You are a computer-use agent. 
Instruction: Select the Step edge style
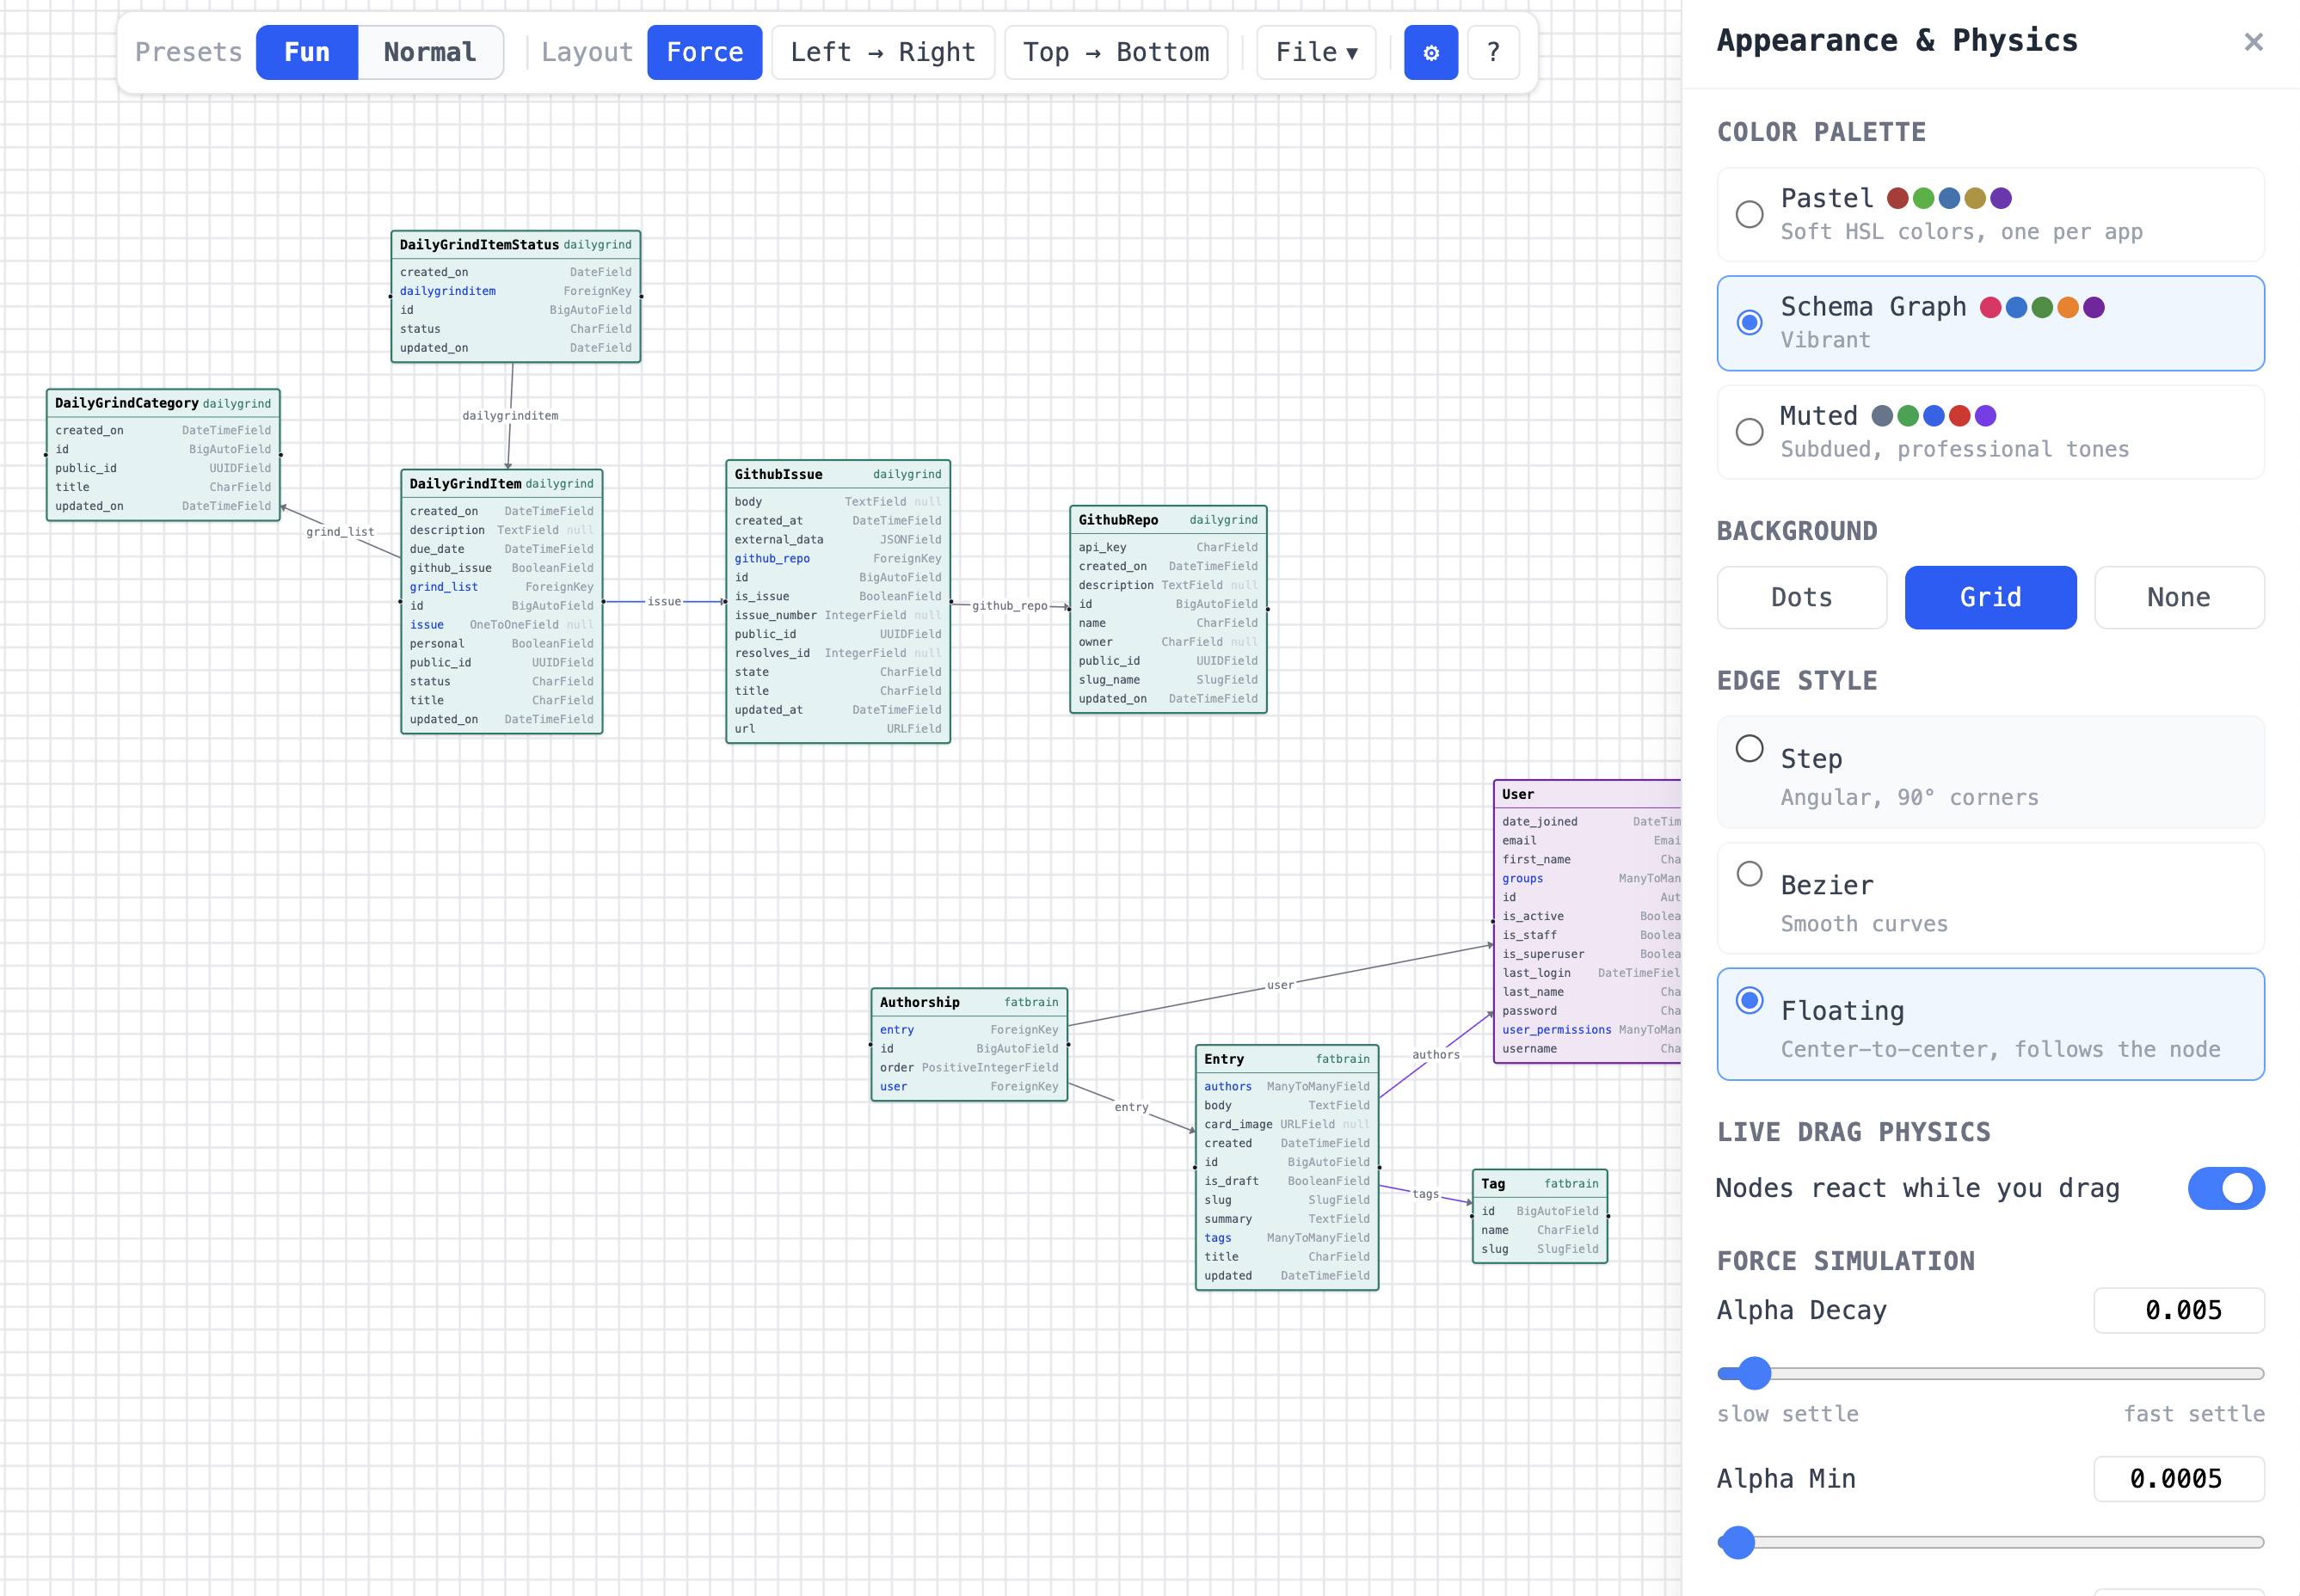1749,749
